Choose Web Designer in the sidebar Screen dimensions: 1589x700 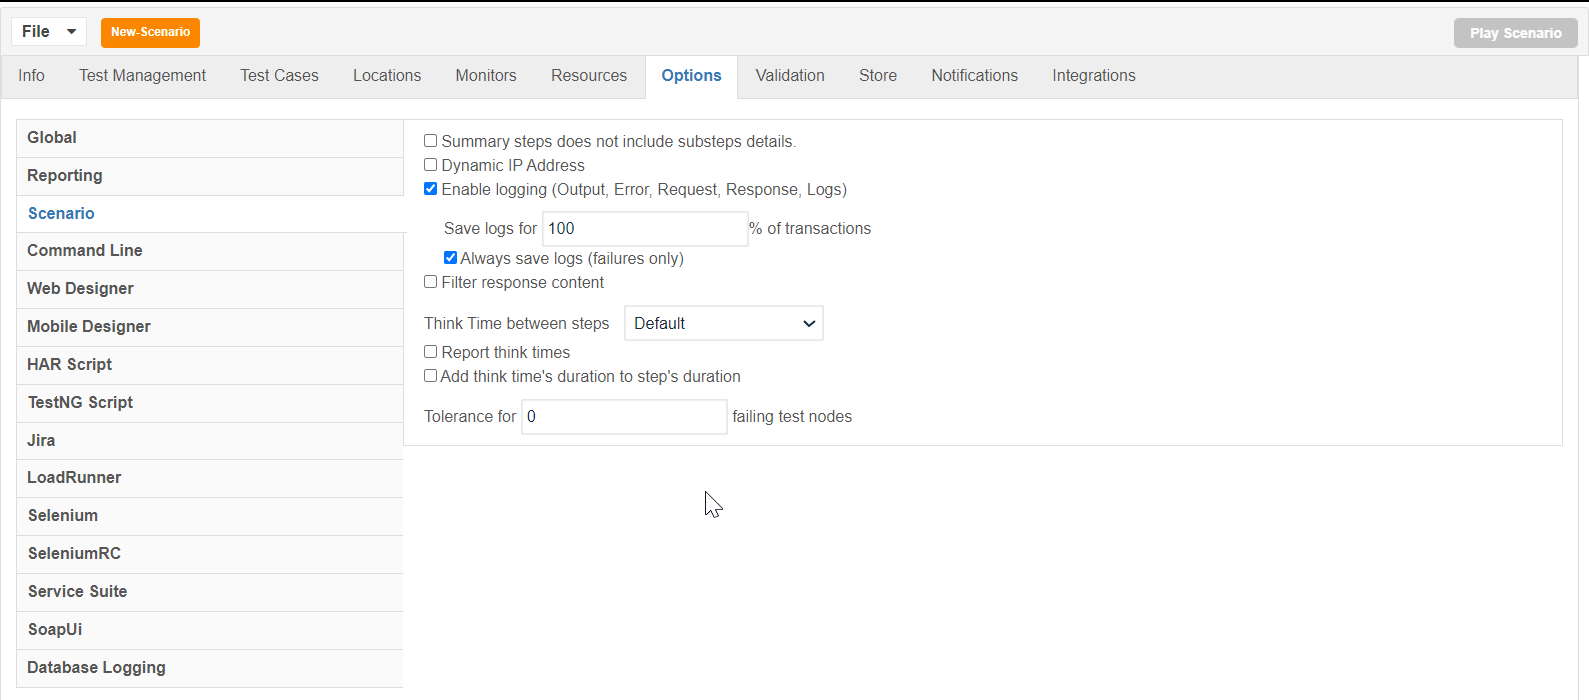point(210,289)
